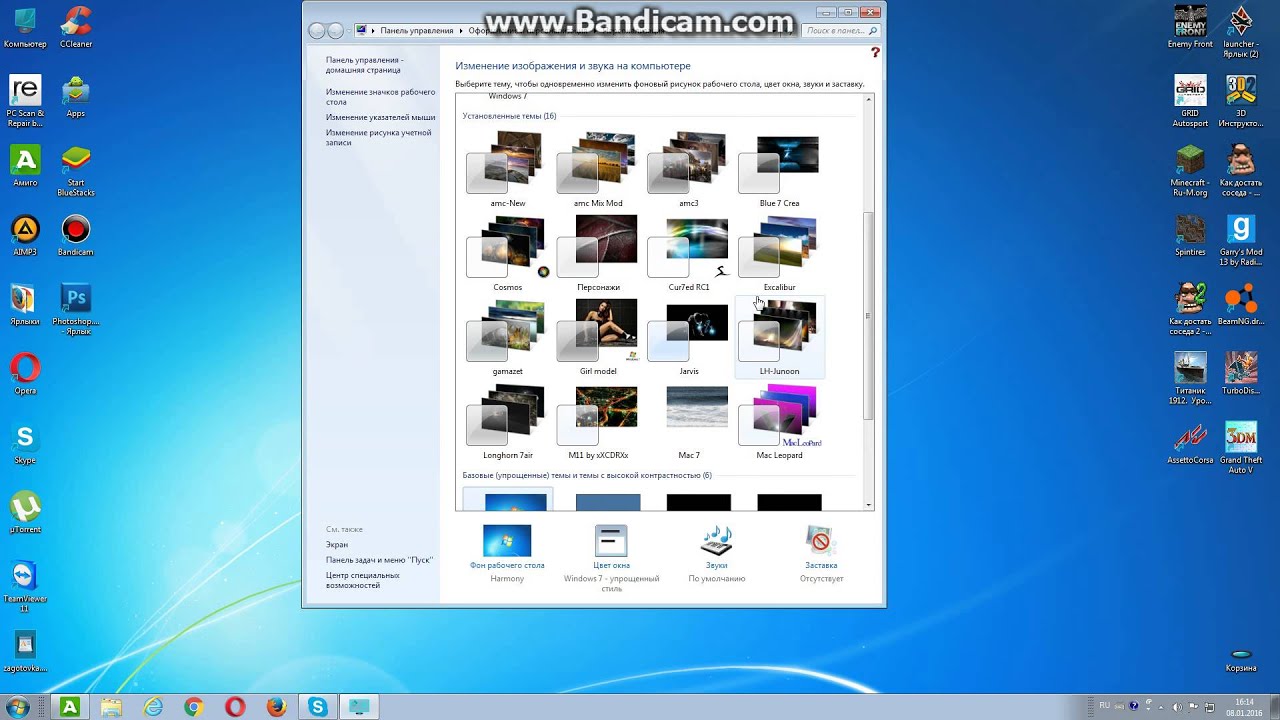
Task: Select the Excalibur theme
Action: 779,253
